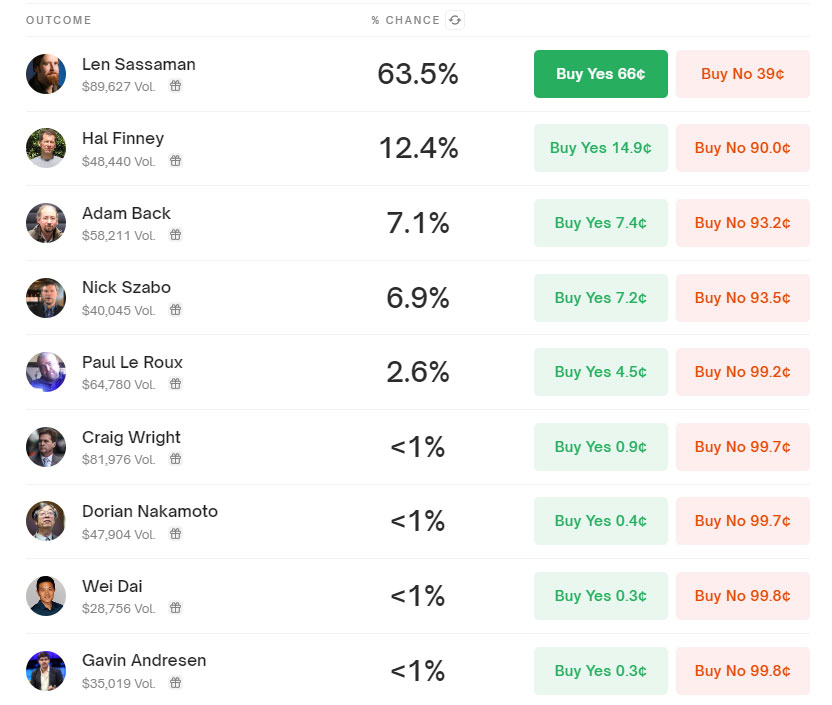Click the gift icon beside Wei Dai volume
This screenshot has height=705, width=832.
click(x=176, y=607)
